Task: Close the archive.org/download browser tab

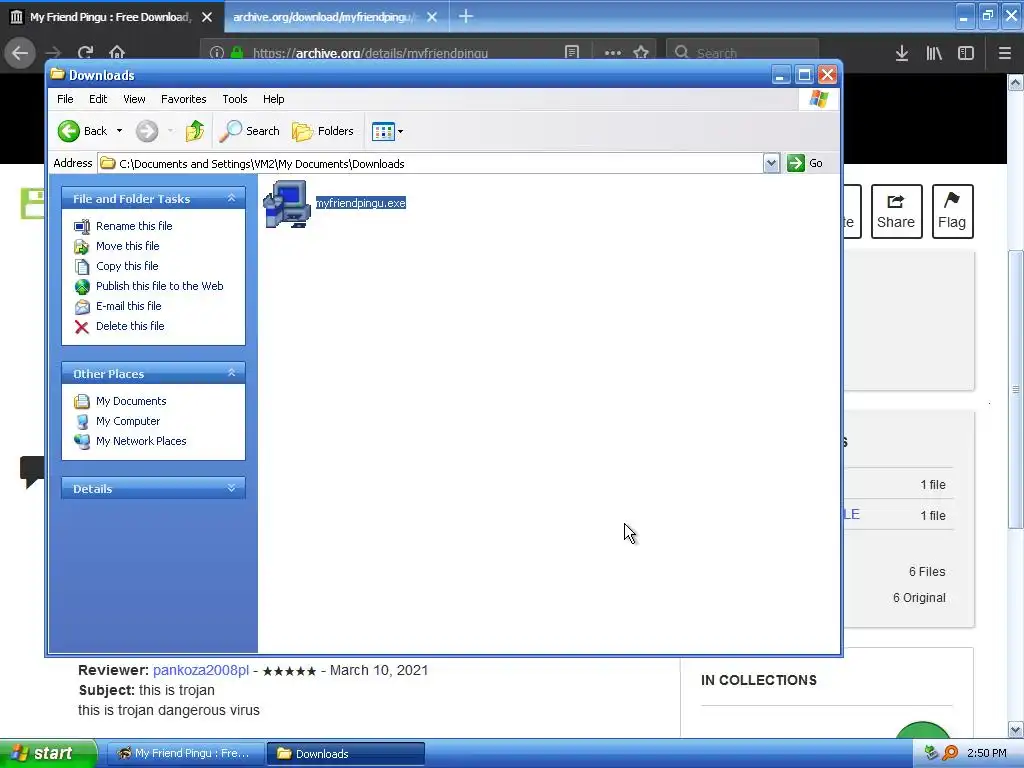Action: [432, 18]
